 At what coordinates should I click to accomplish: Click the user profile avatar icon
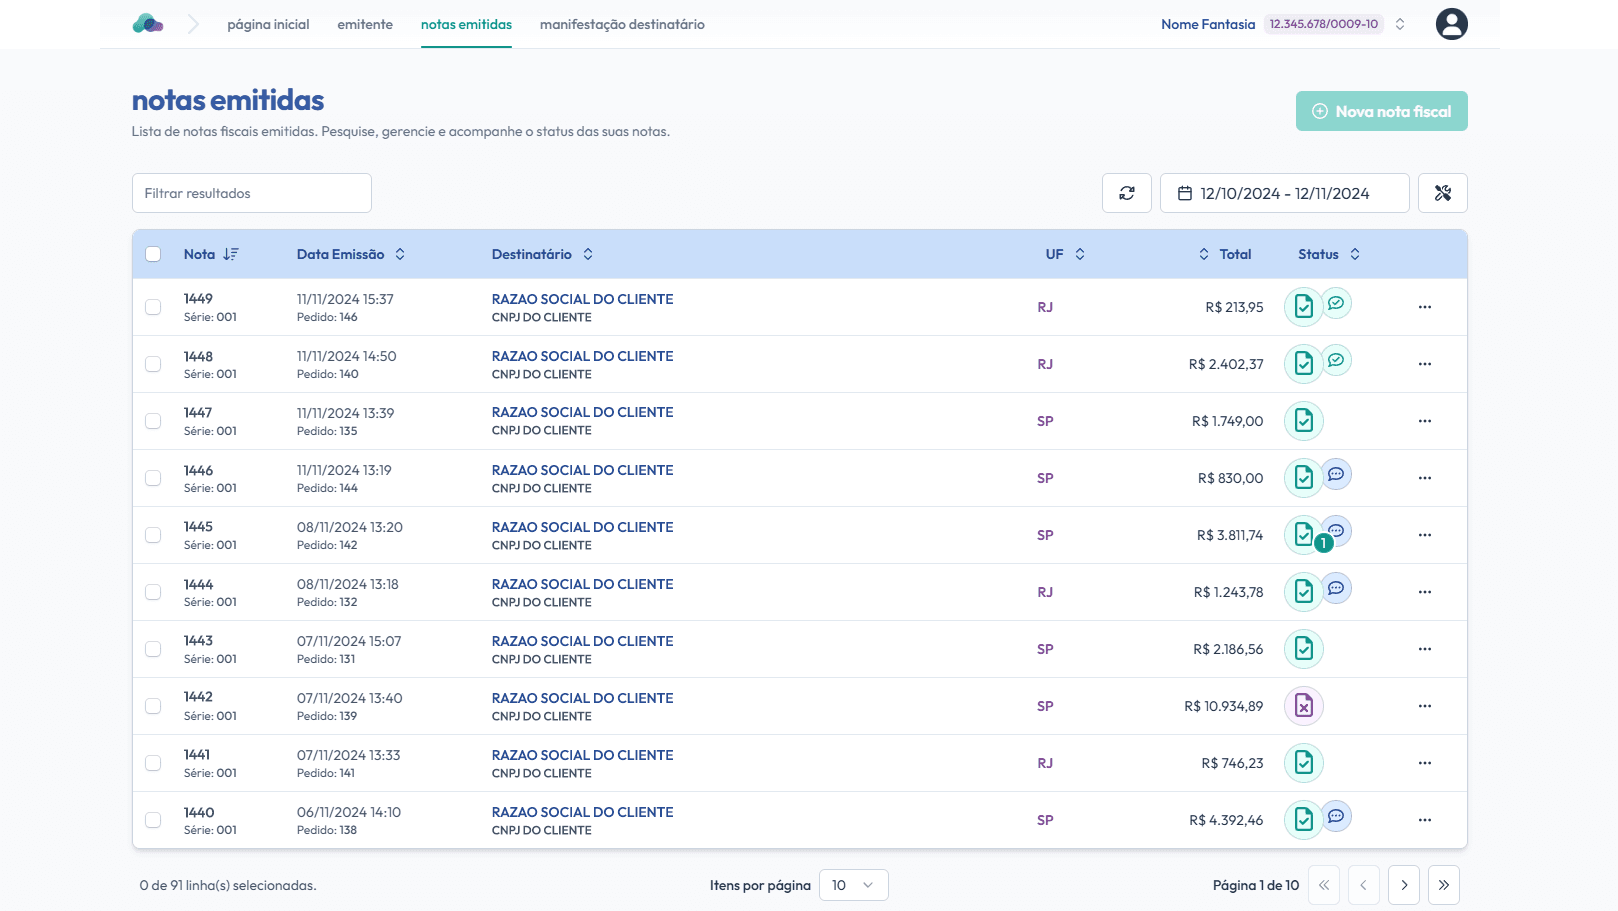point(1451,24)
